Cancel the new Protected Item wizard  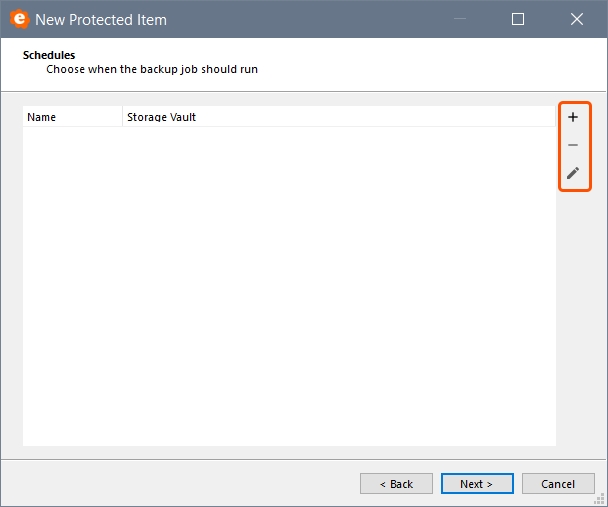[558, 484]
